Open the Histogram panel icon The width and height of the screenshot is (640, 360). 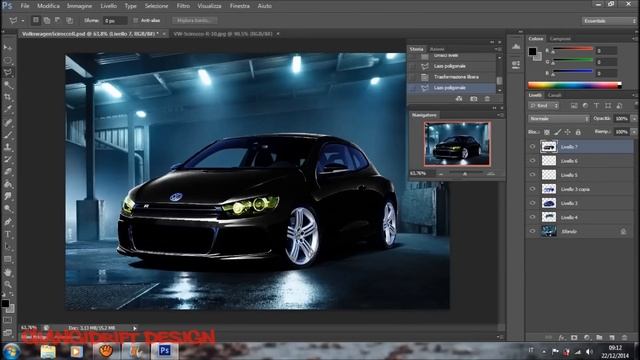(x=516, y=47)
